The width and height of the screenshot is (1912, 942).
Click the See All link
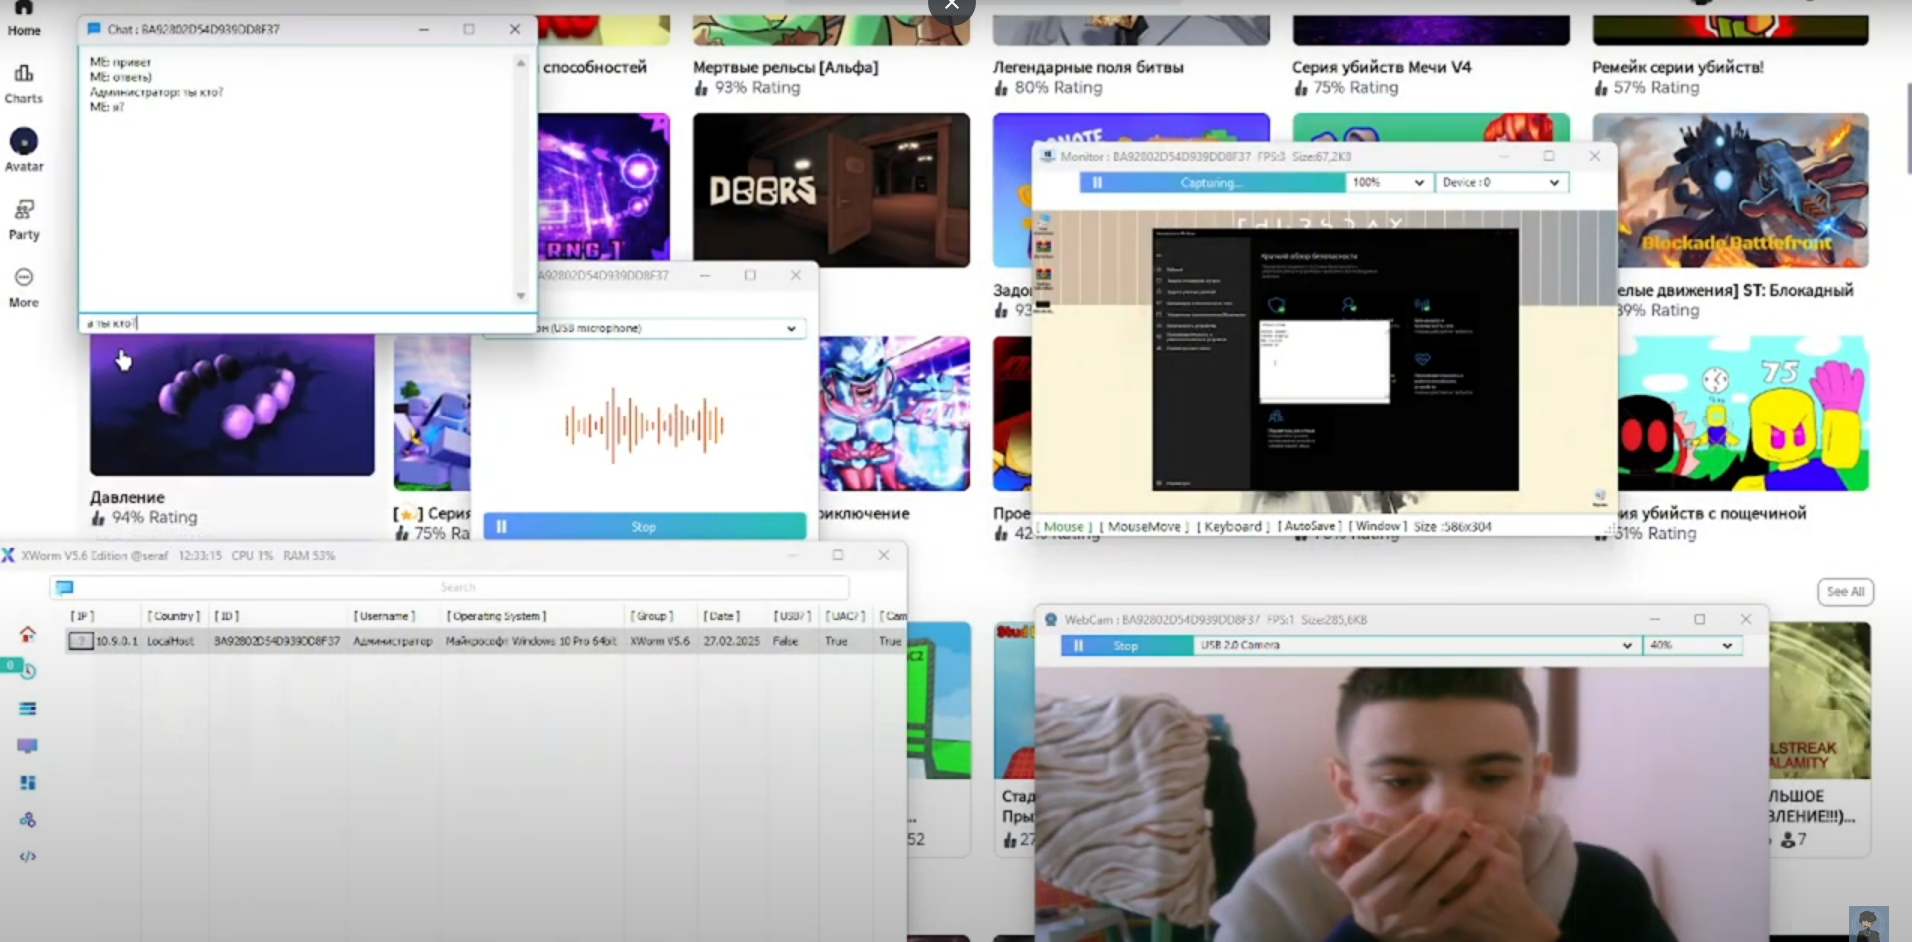pos(1845,592)
